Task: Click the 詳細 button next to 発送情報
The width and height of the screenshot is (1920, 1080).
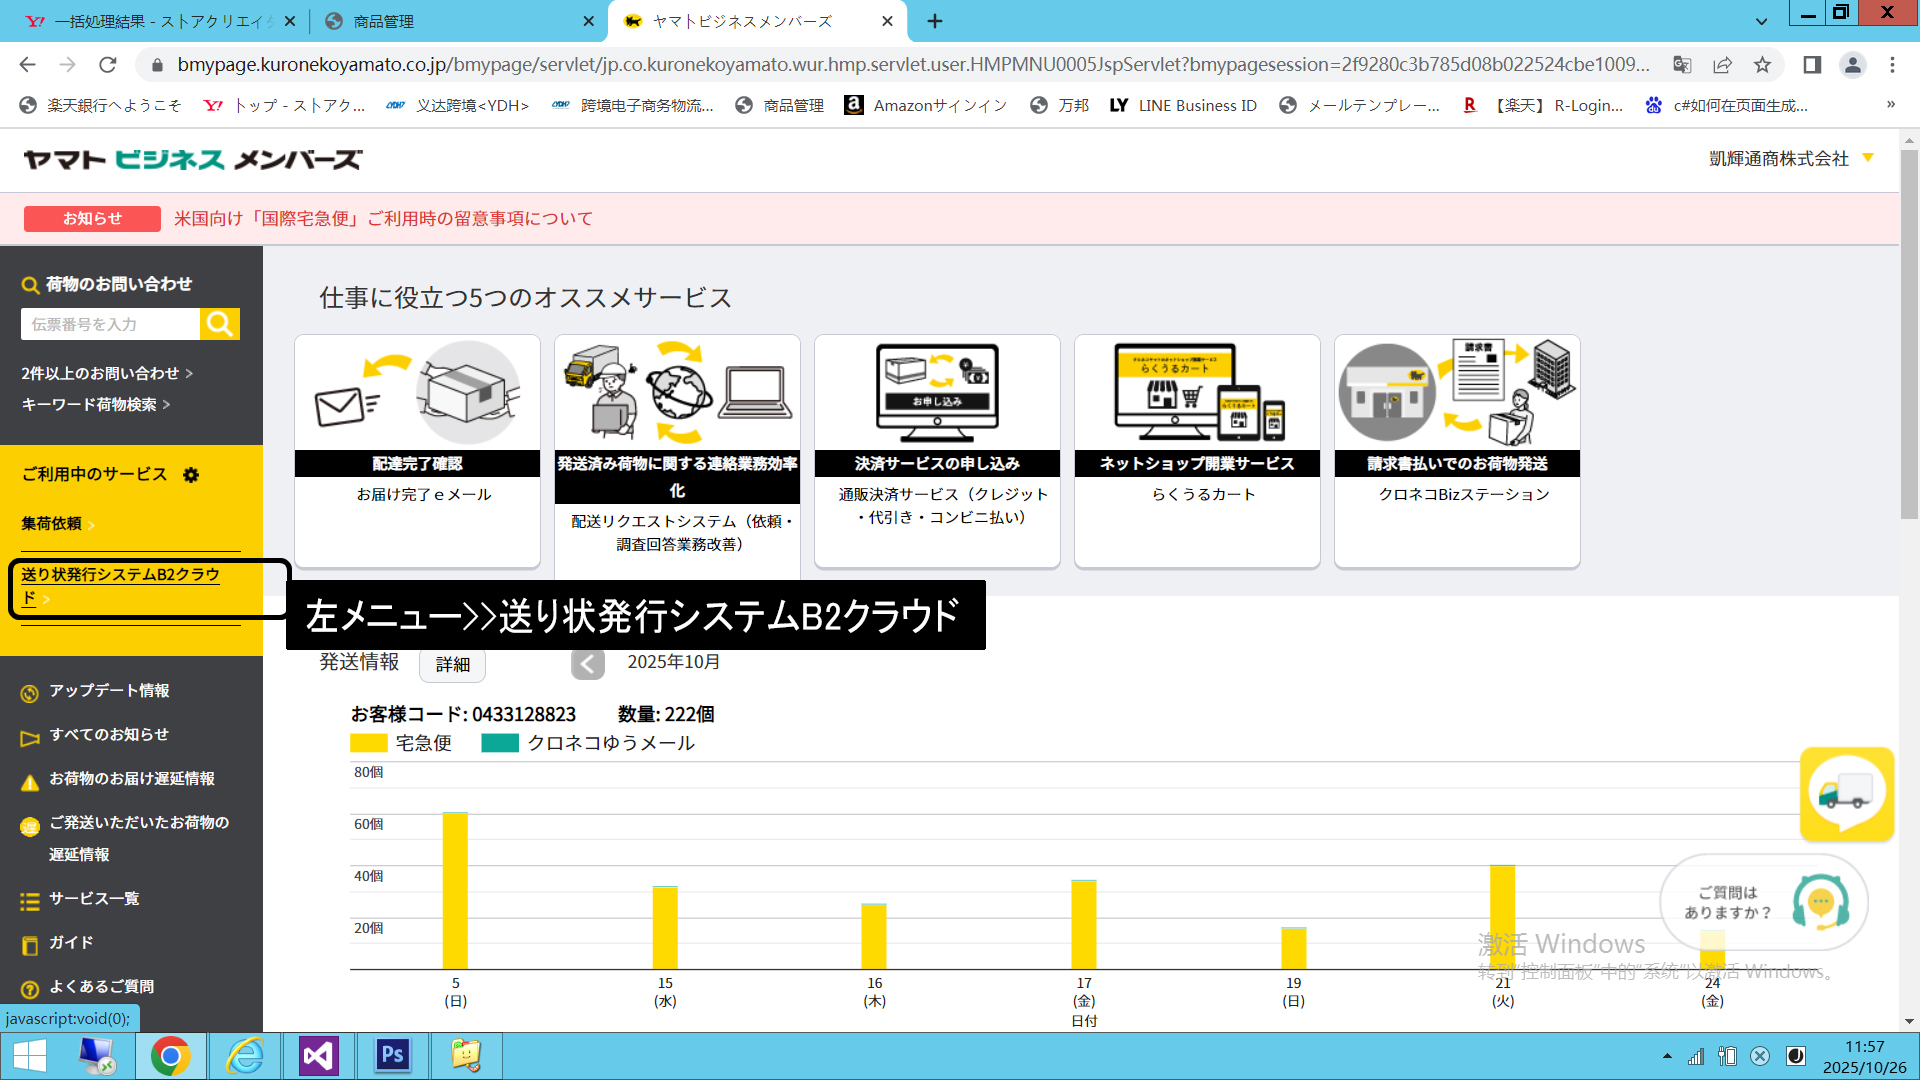Action: (x=452, y=664)
